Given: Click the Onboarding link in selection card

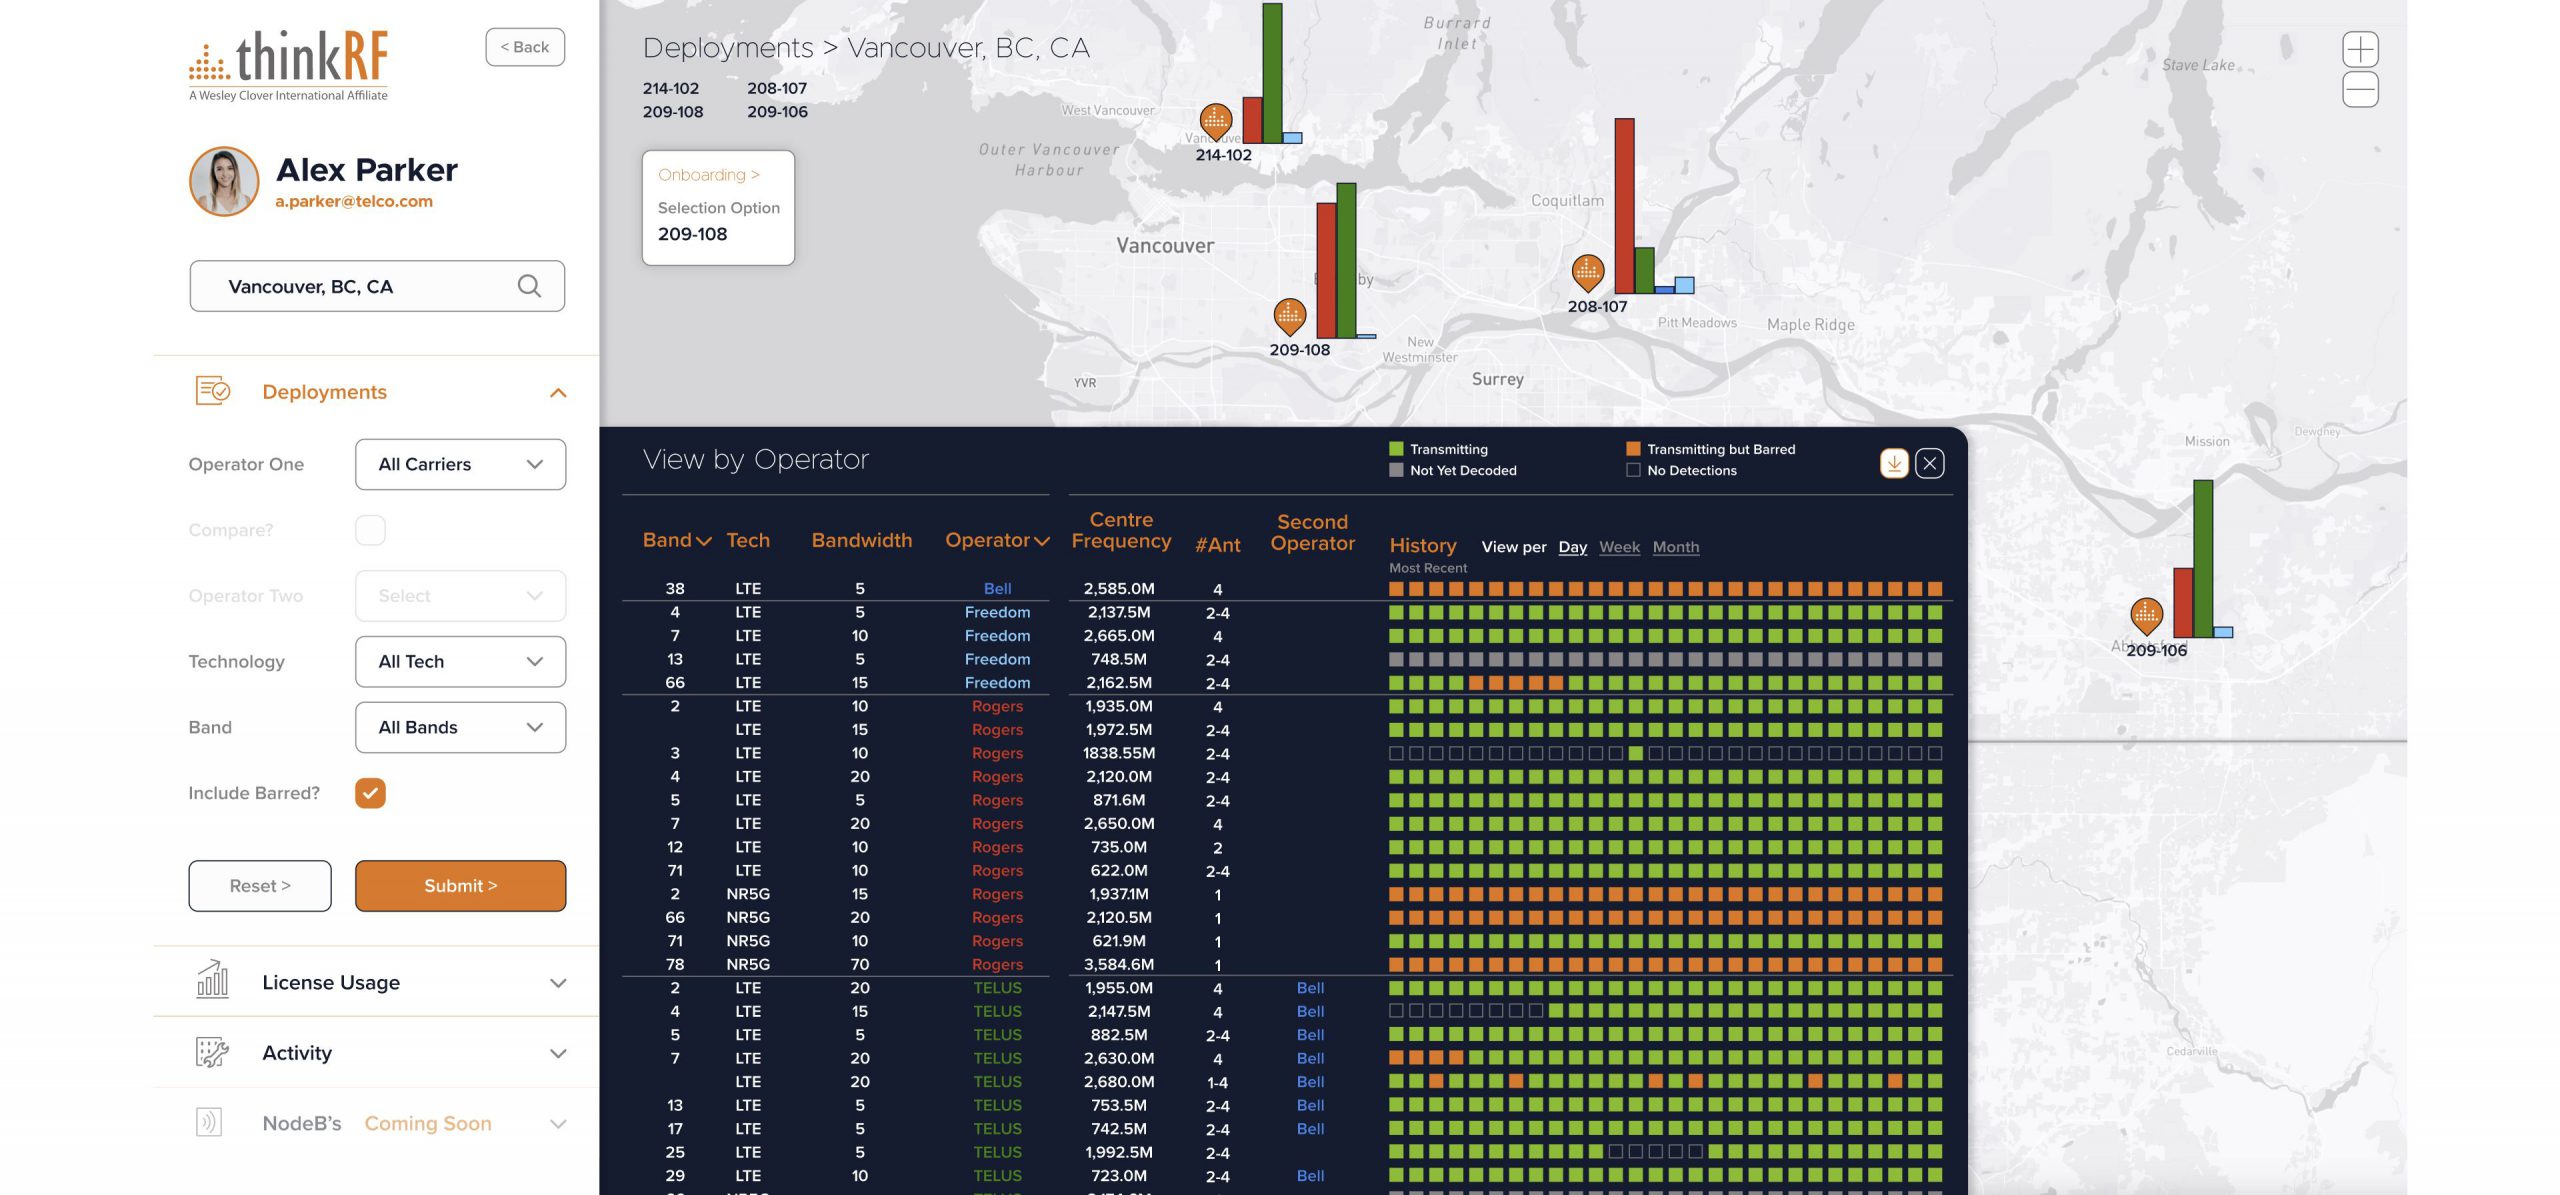Looking at the screenshot, I should (709, 175).
